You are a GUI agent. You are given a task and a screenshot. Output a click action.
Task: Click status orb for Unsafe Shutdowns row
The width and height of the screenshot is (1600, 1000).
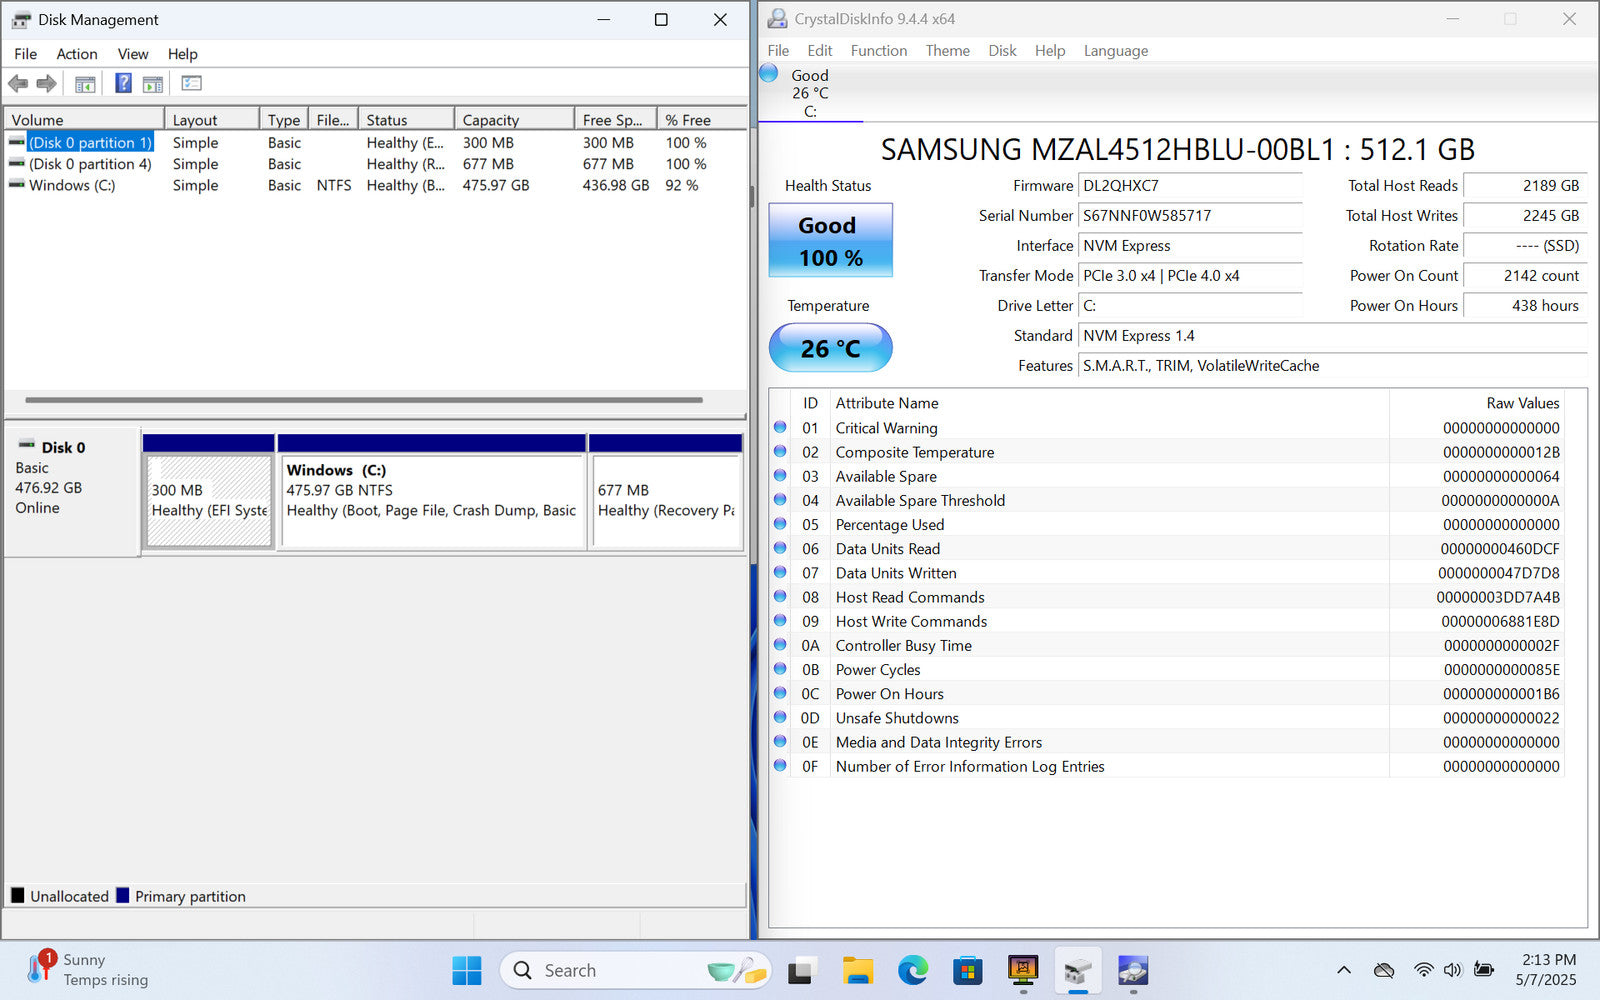coord(780,717)
